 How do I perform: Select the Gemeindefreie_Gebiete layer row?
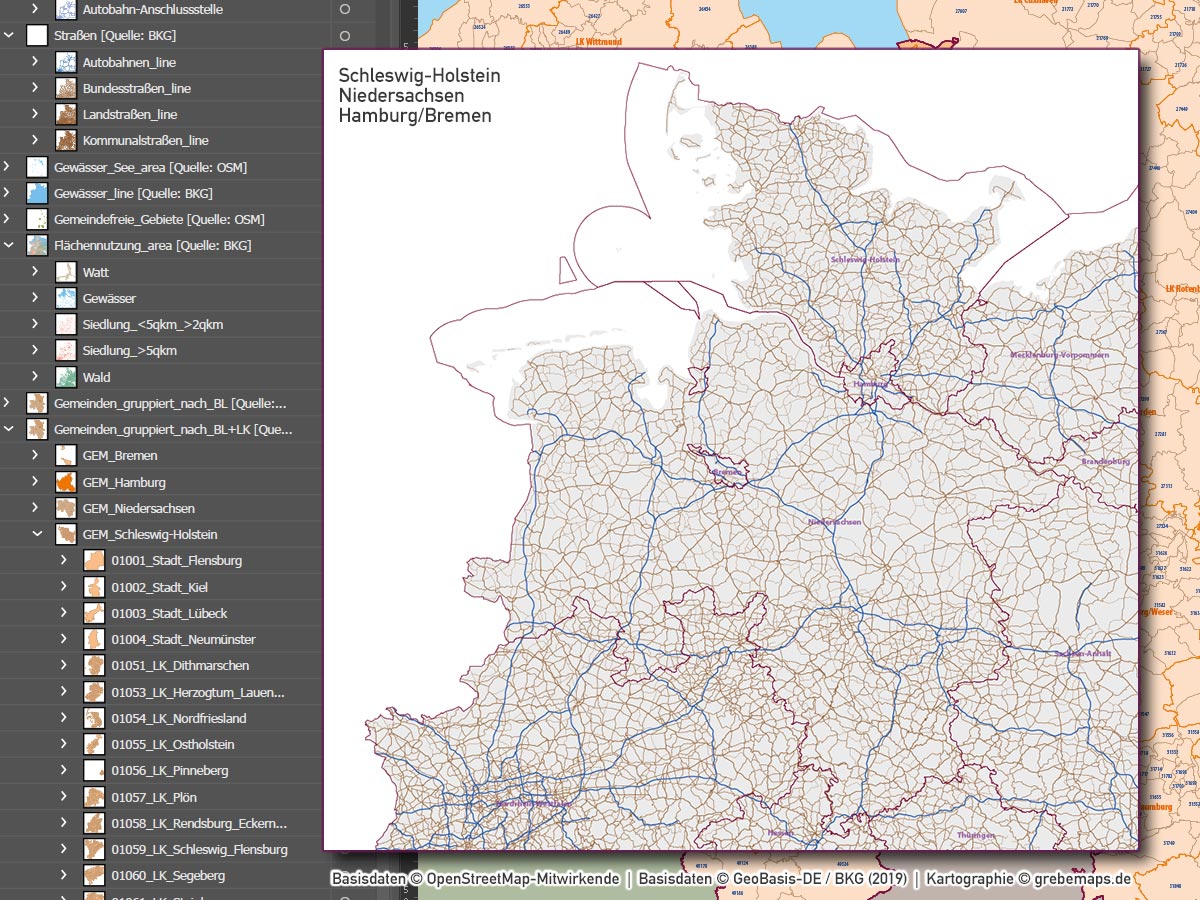click(160, 219)
